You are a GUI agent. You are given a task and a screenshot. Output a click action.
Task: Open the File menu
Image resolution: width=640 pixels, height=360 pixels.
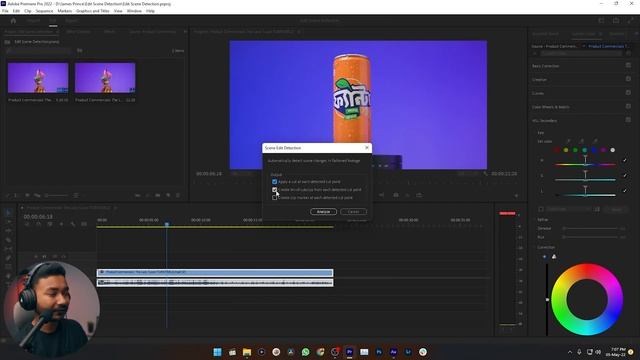(5, 11)
